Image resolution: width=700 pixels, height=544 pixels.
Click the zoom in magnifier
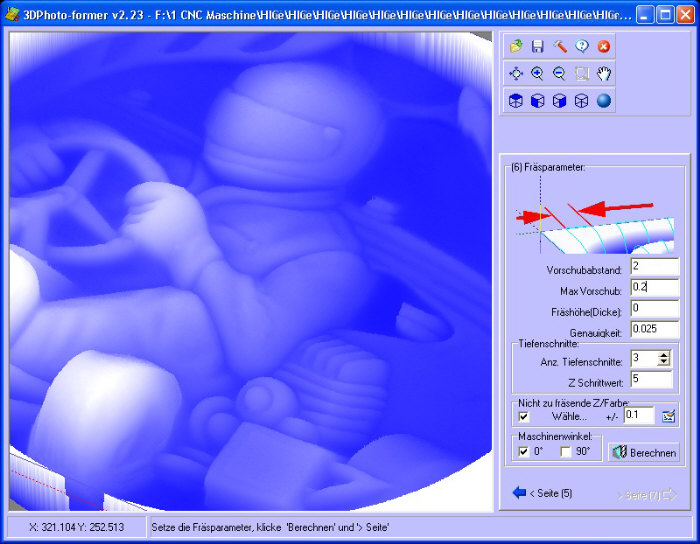point(538,73)
